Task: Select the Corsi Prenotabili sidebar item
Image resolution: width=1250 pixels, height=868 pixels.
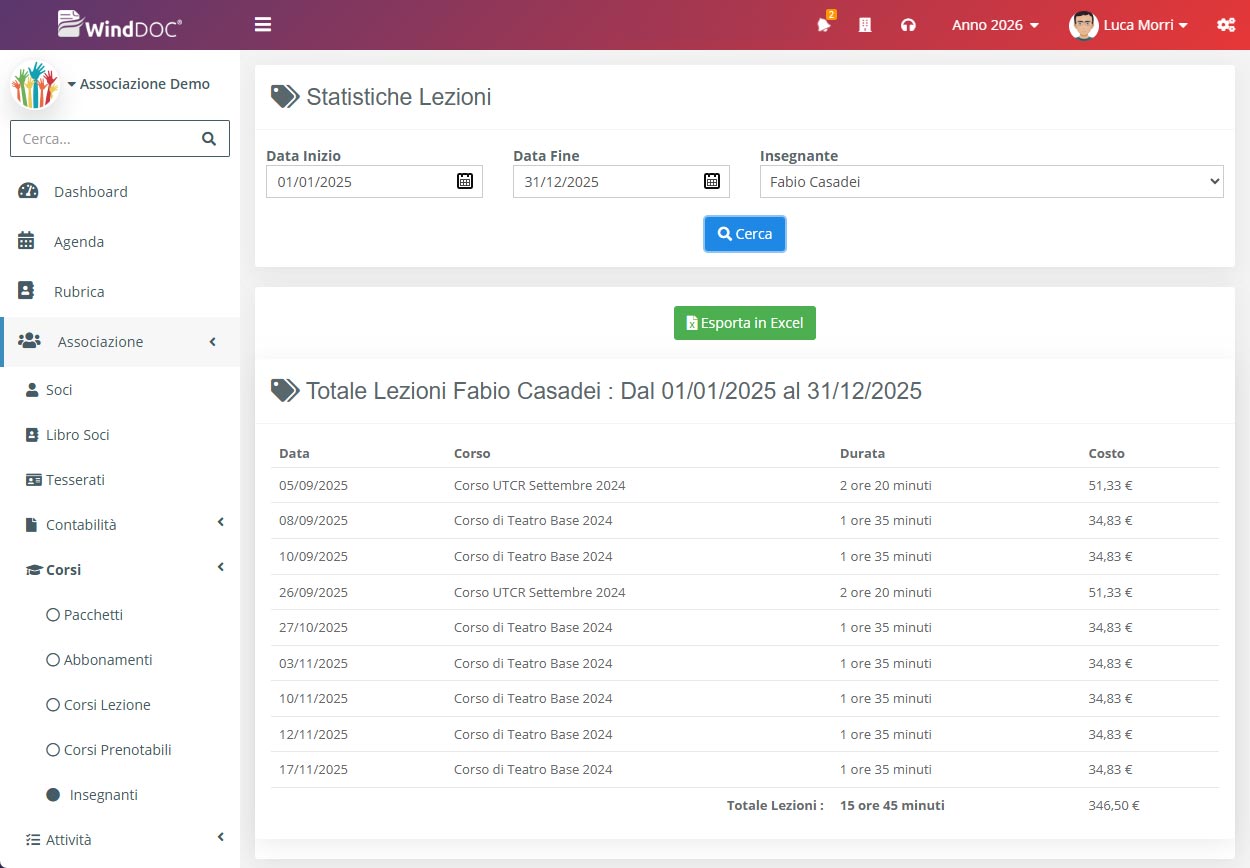Action: (117, 750)
